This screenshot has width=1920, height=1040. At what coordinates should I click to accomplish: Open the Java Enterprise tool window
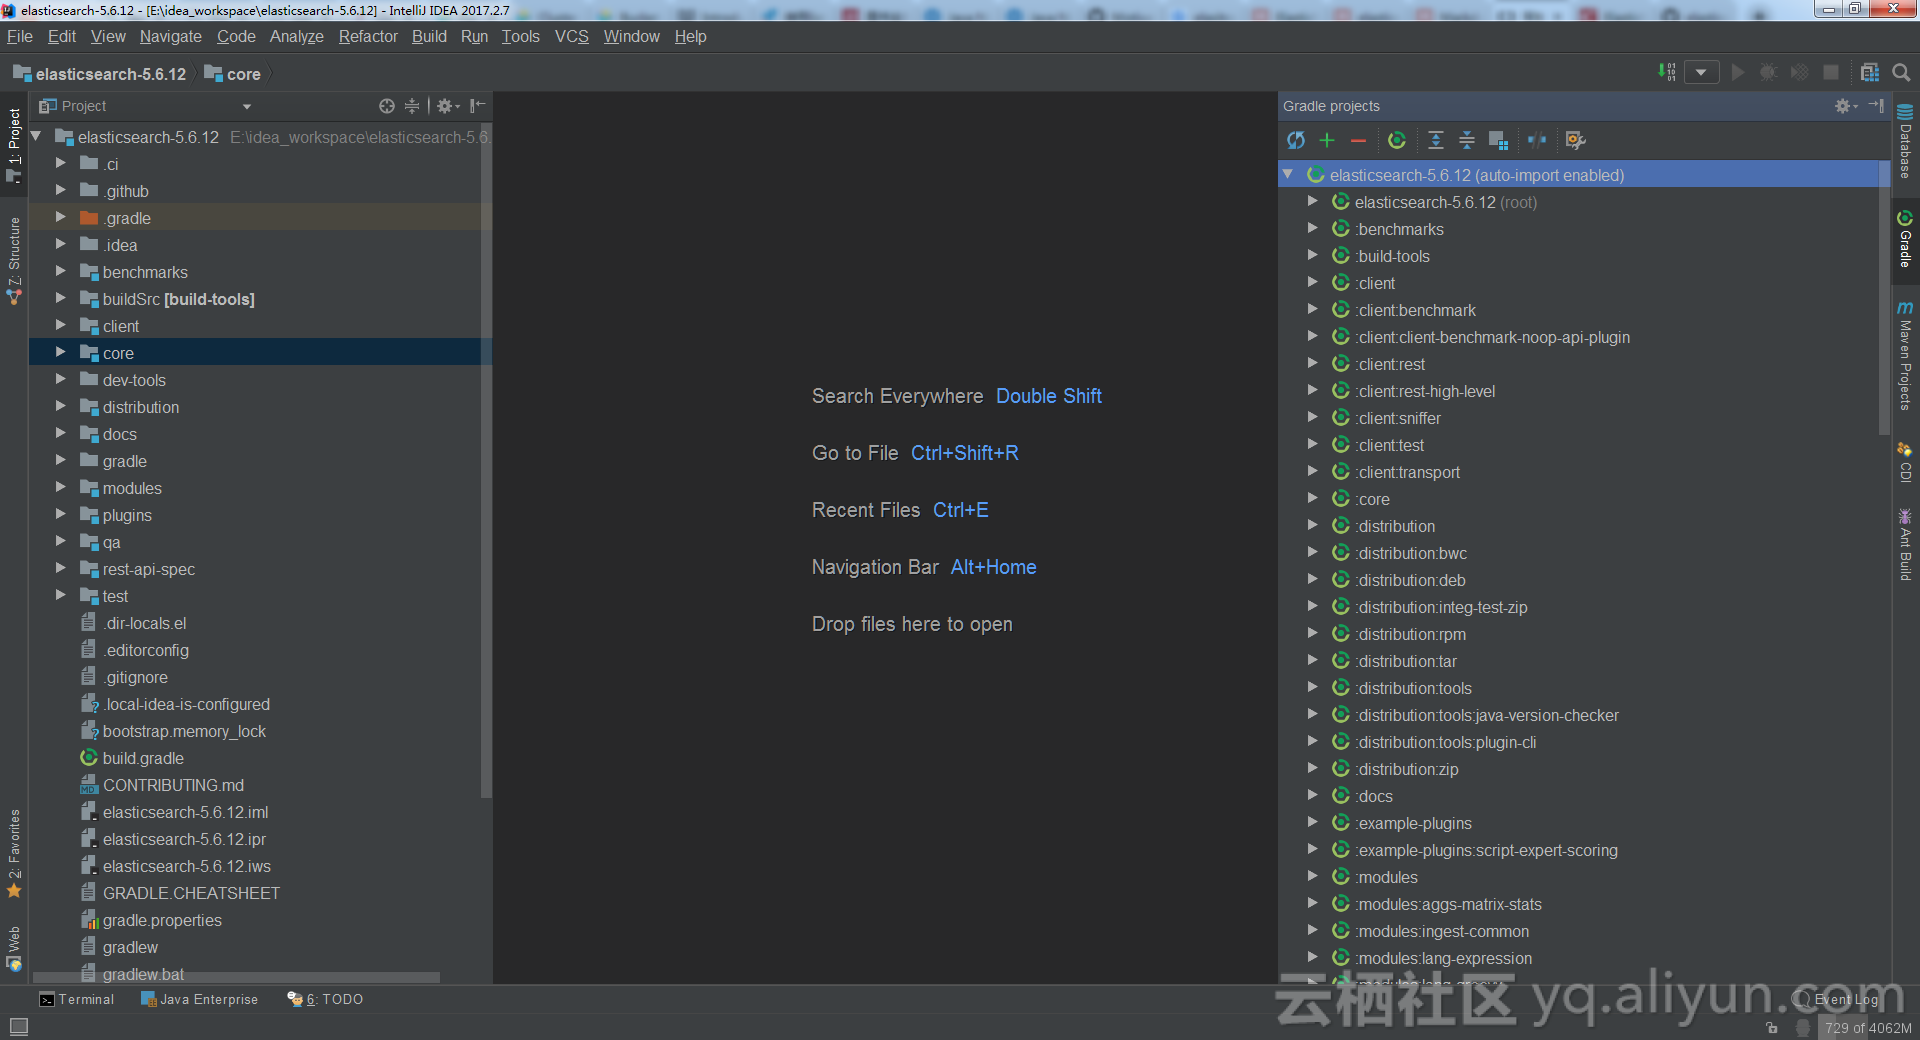[199, 999]
